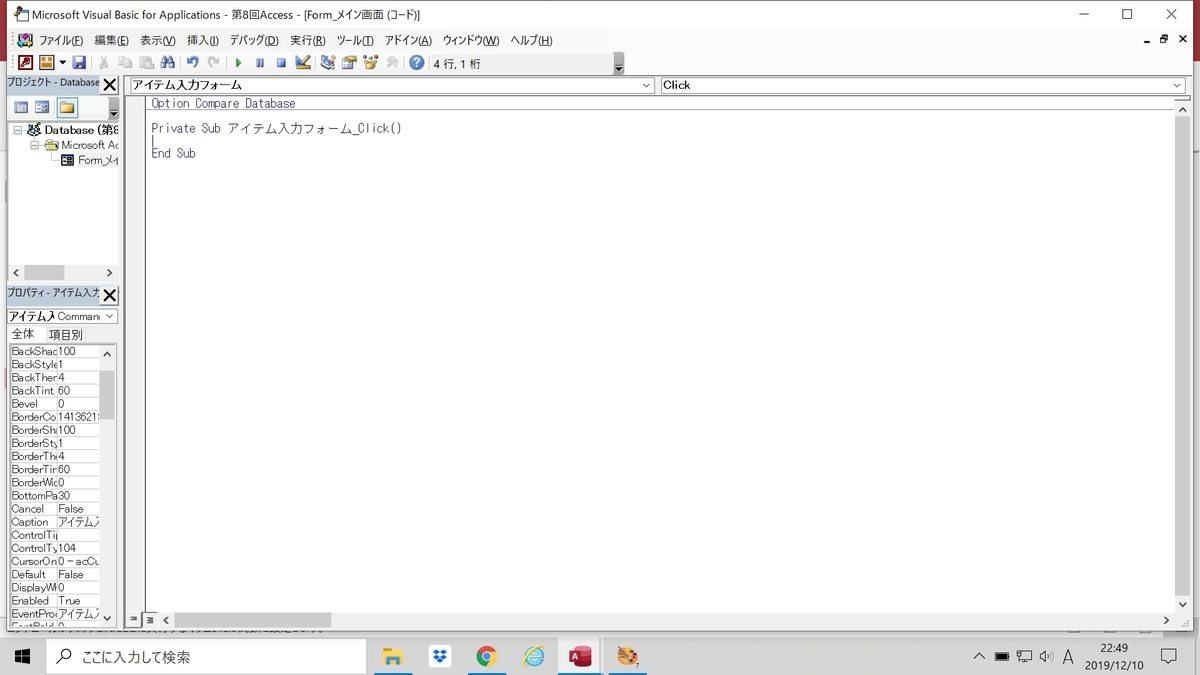
Task: Click the Redo arrow icon
Action: (x=213, y=63)
